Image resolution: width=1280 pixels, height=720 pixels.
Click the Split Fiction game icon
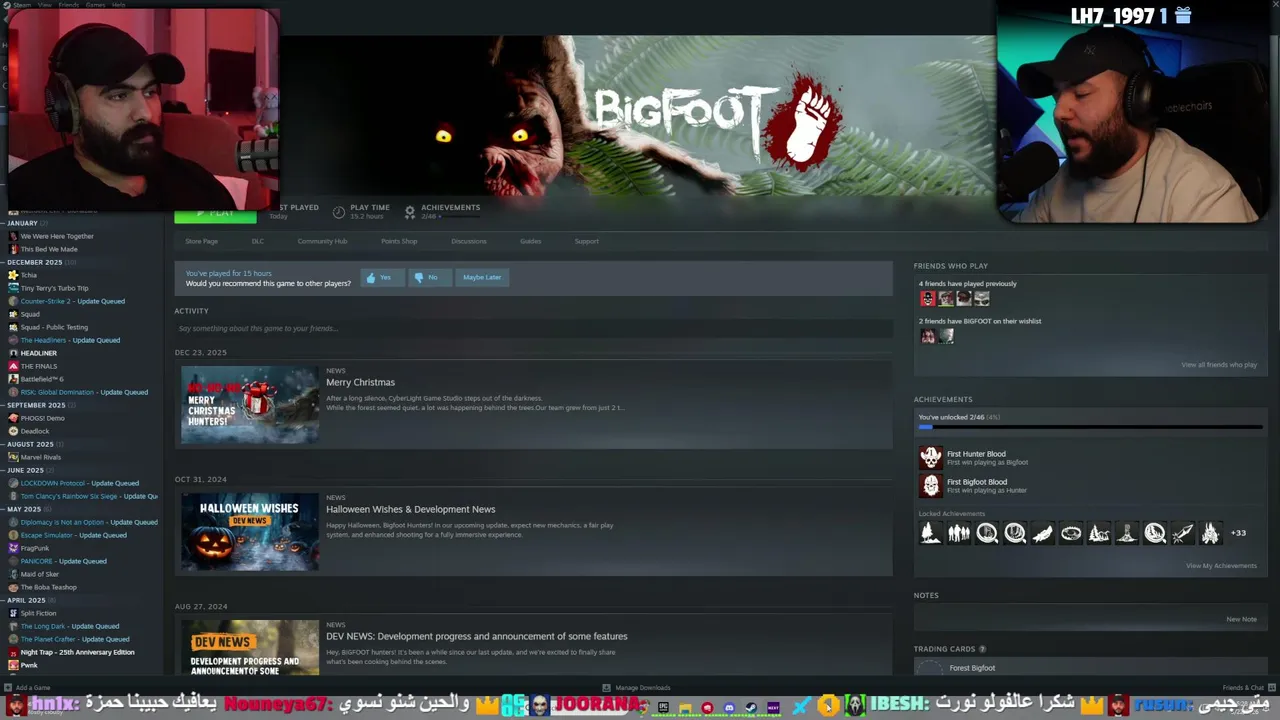pos(13,613)
